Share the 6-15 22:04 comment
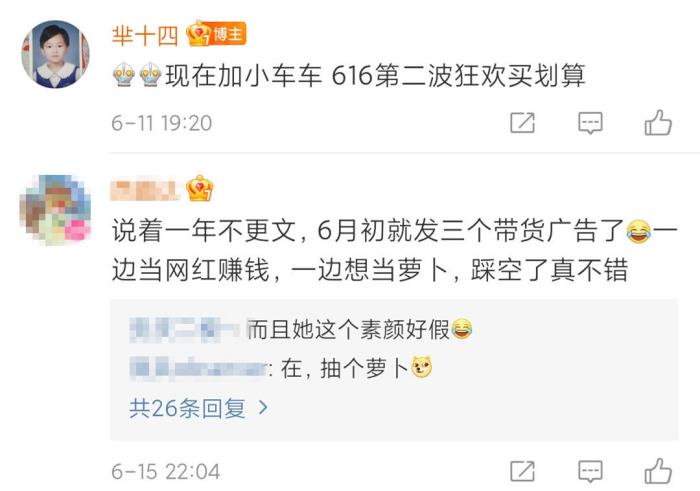Viewport: 700px width, 491px height. [522, 471]
